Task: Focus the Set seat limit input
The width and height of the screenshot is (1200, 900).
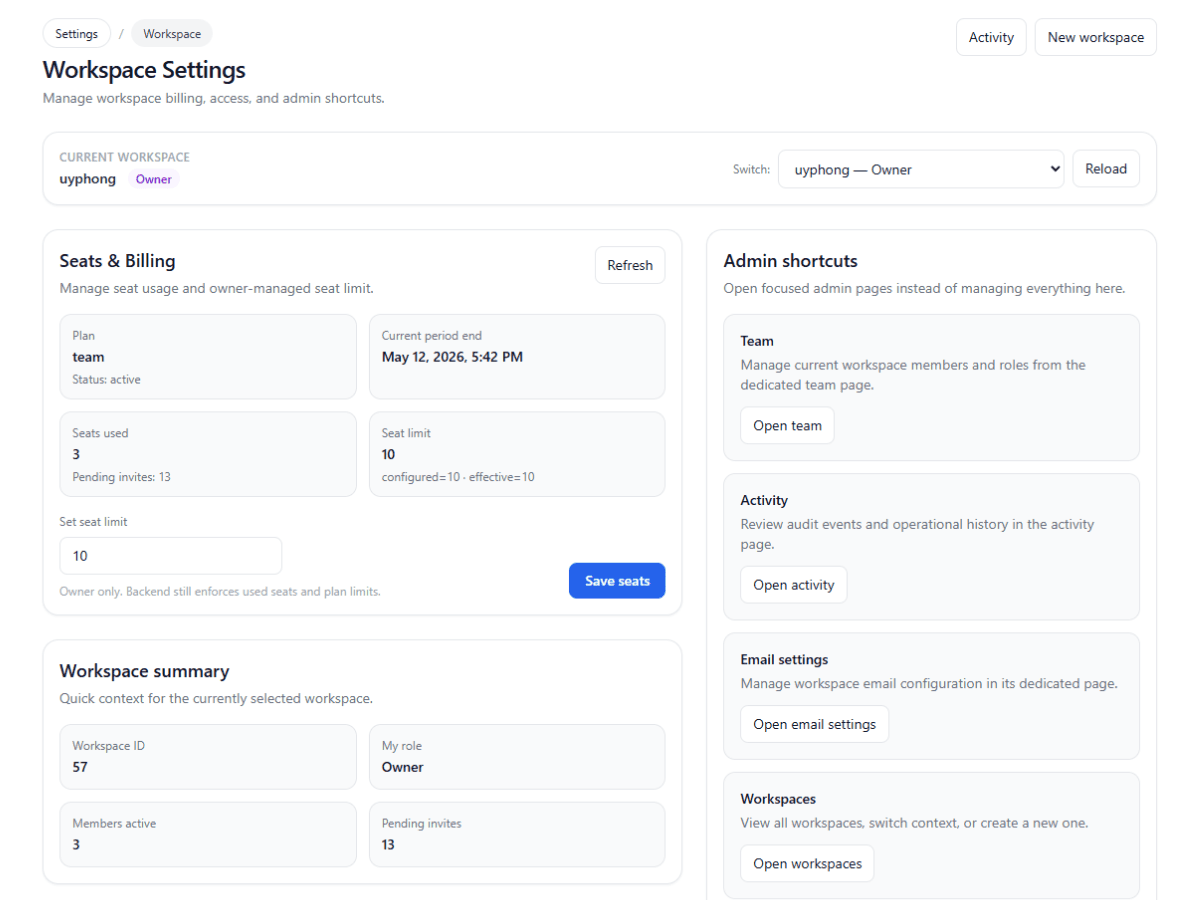Action: (x=171, y=556)
